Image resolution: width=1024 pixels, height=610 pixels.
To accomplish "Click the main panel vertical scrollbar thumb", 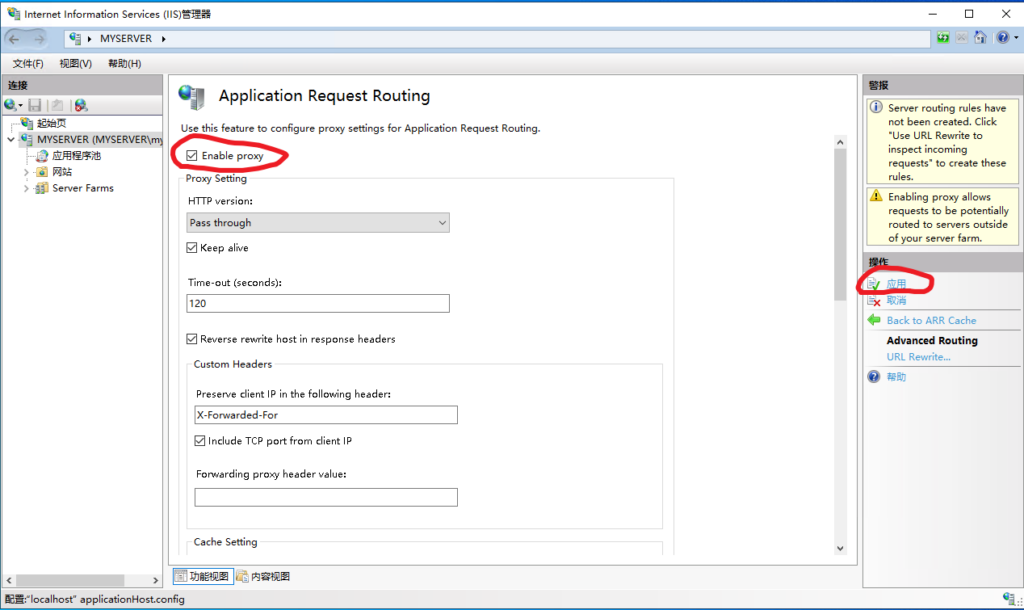I will [840, 225].
